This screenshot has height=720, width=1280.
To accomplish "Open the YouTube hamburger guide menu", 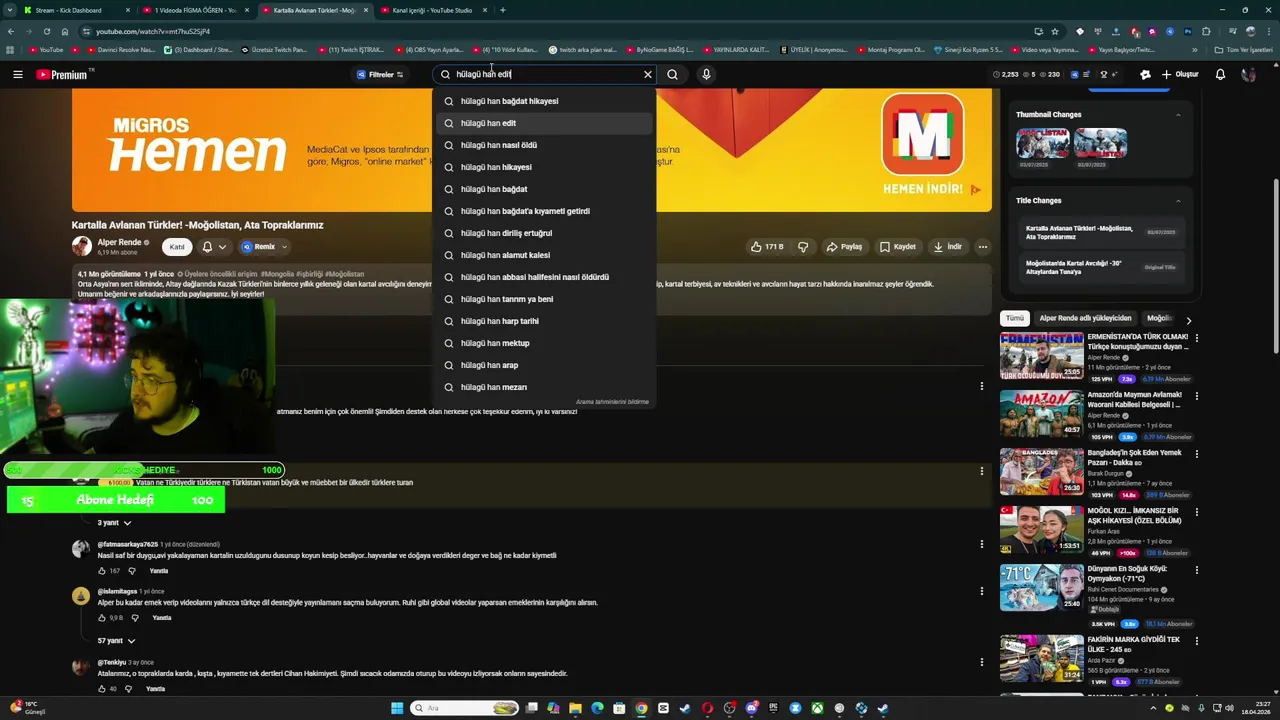I will pos(17,74).
